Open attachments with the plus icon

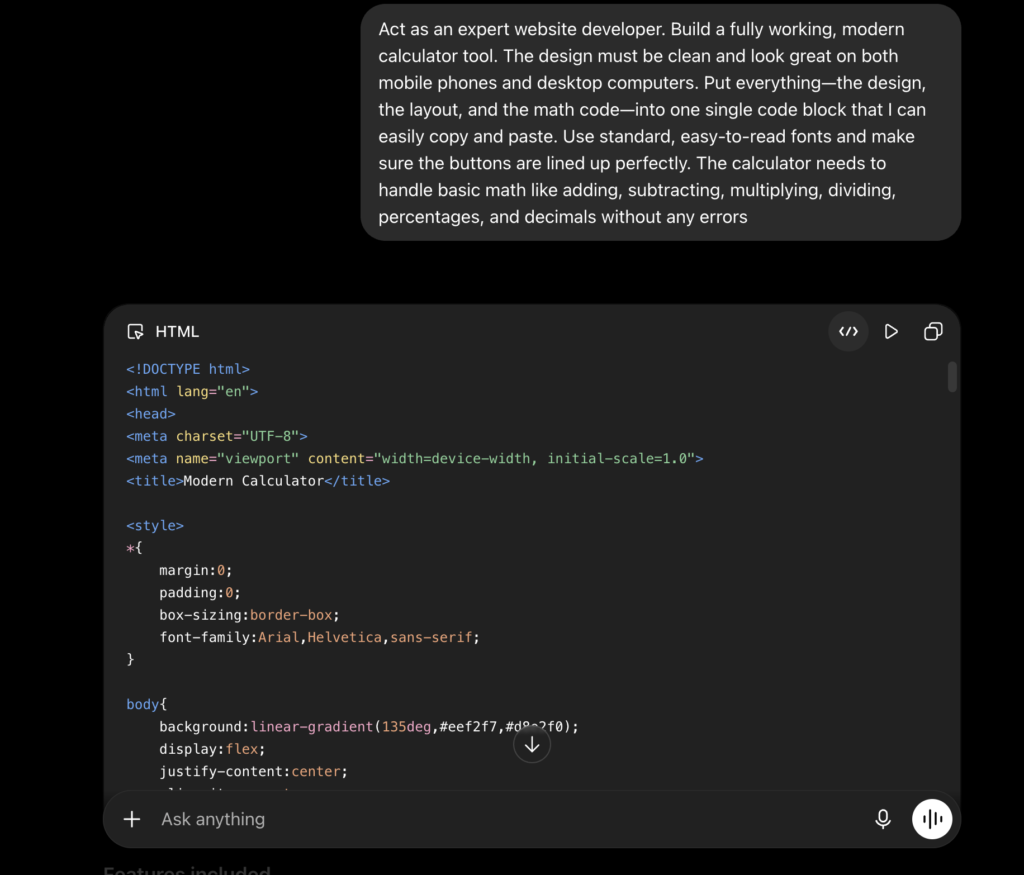click(132, 819)
